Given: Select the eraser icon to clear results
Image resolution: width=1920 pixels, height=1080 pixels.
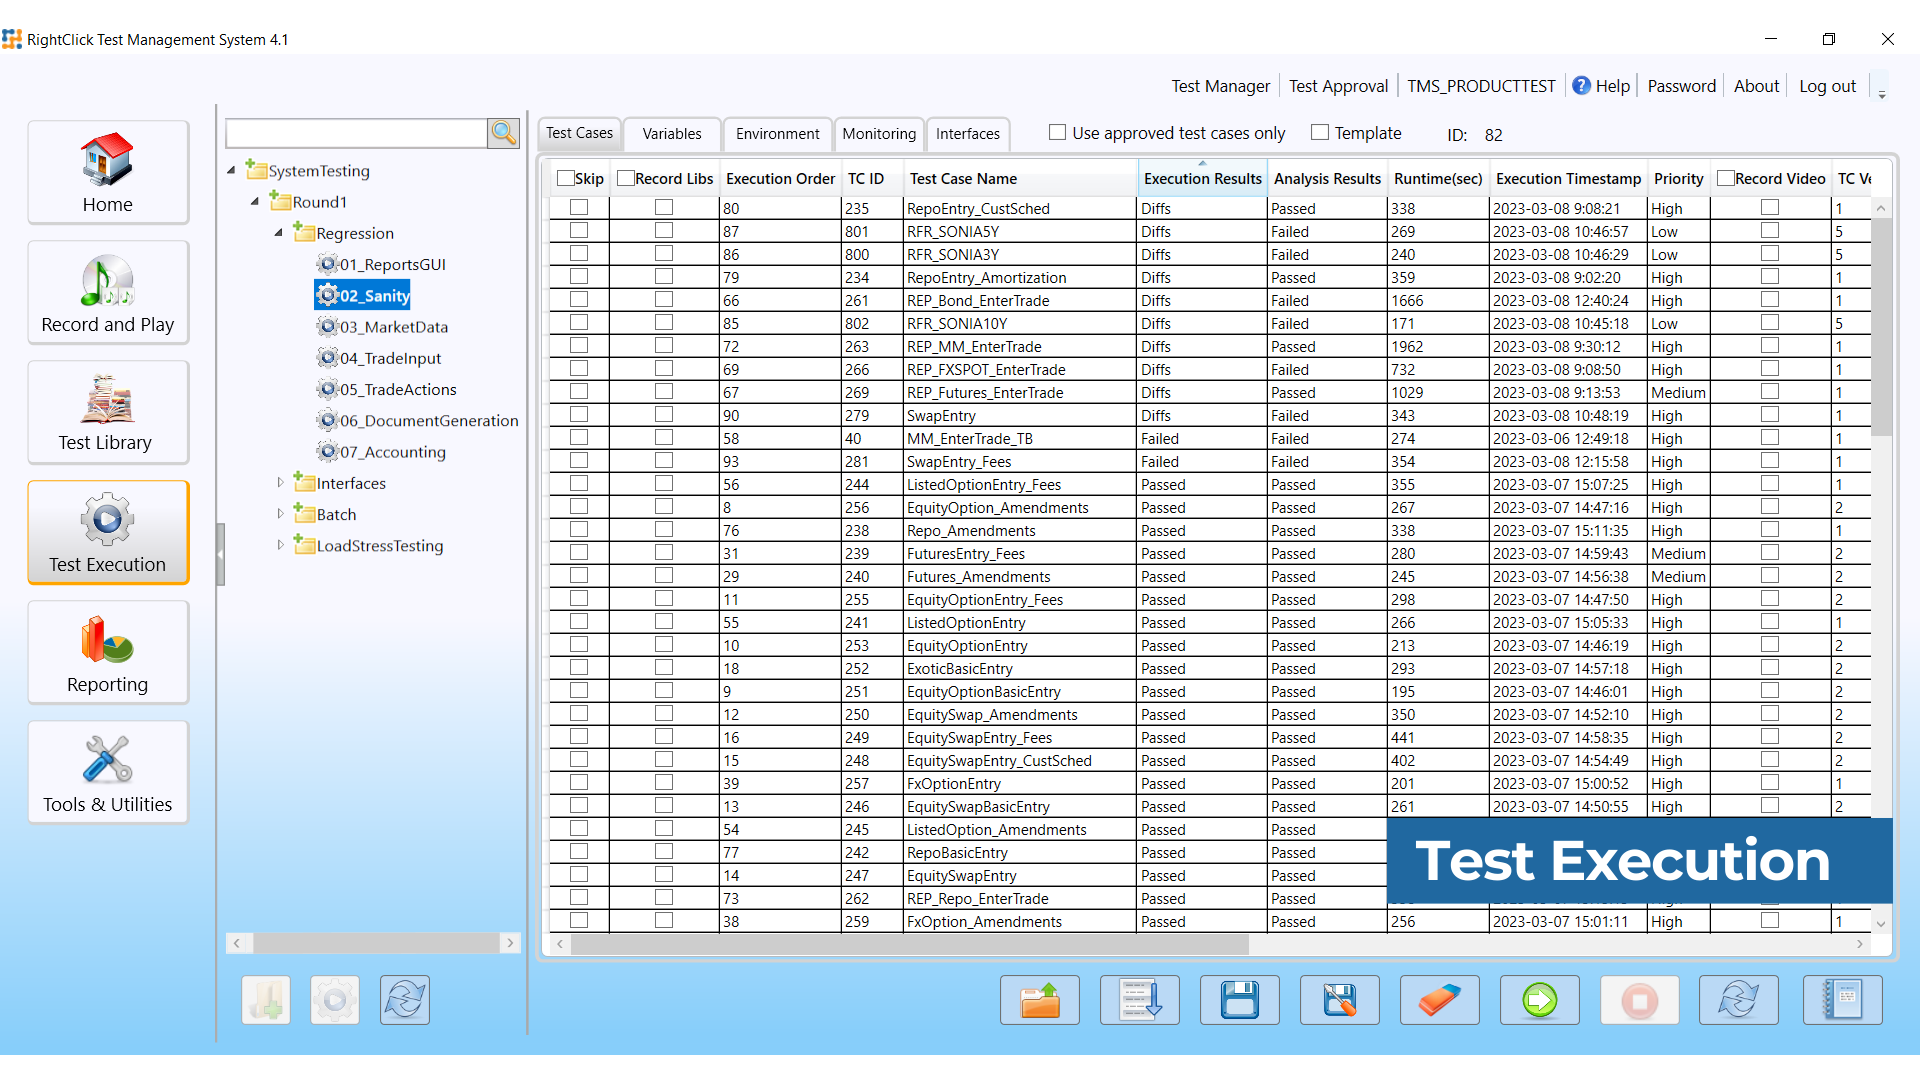Looking at the screenshot, I should tap(1439, 1000).
